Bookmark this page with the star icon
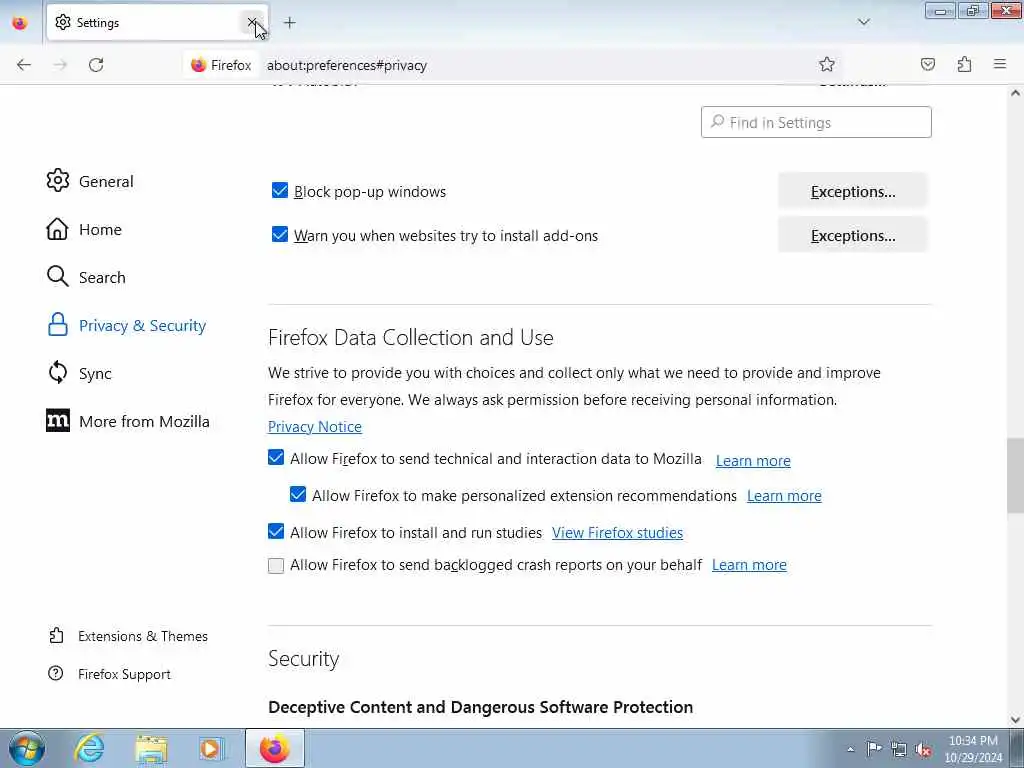 (827, 64)
